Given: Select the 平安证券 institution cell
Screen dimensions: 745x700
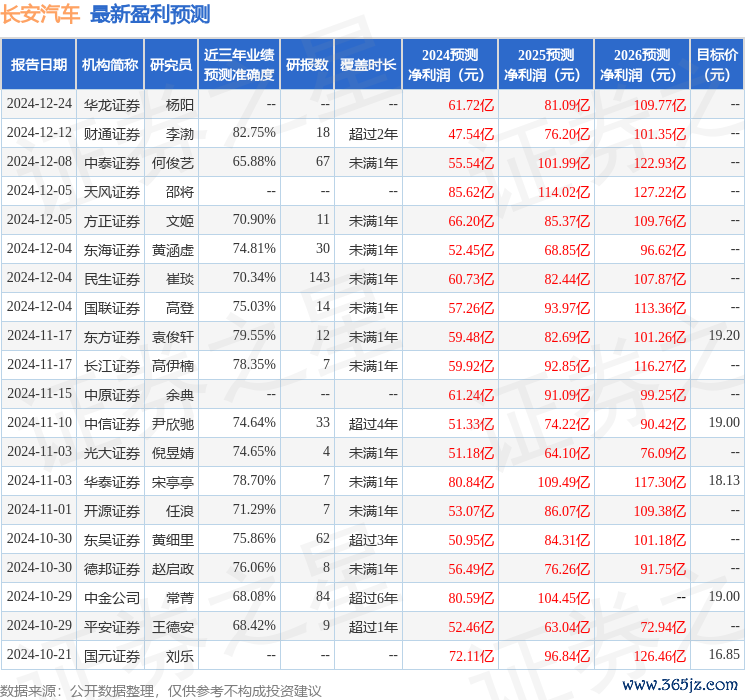Looking at the screenshot, I should coord(112,627).
